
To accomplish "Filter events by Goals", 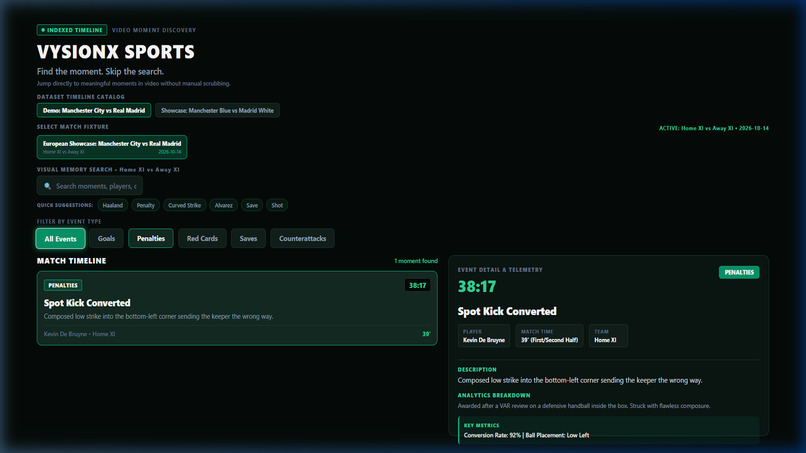I will click(106, 239).
